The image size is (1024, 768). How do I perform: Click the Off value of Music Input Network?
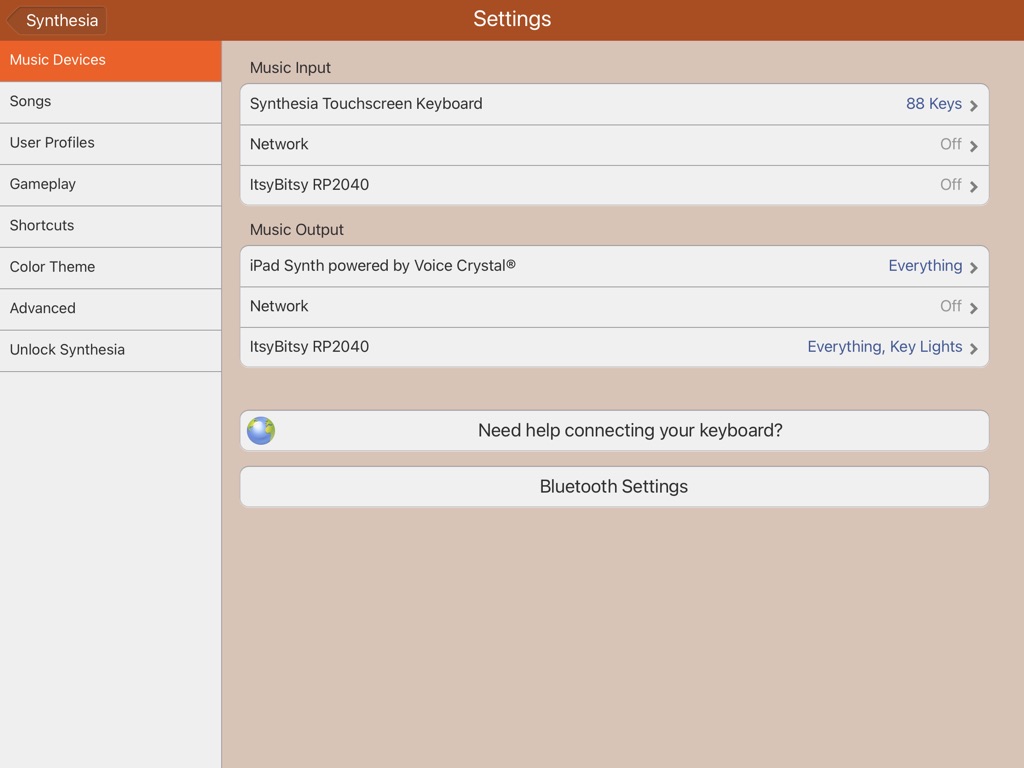[951, 144]
